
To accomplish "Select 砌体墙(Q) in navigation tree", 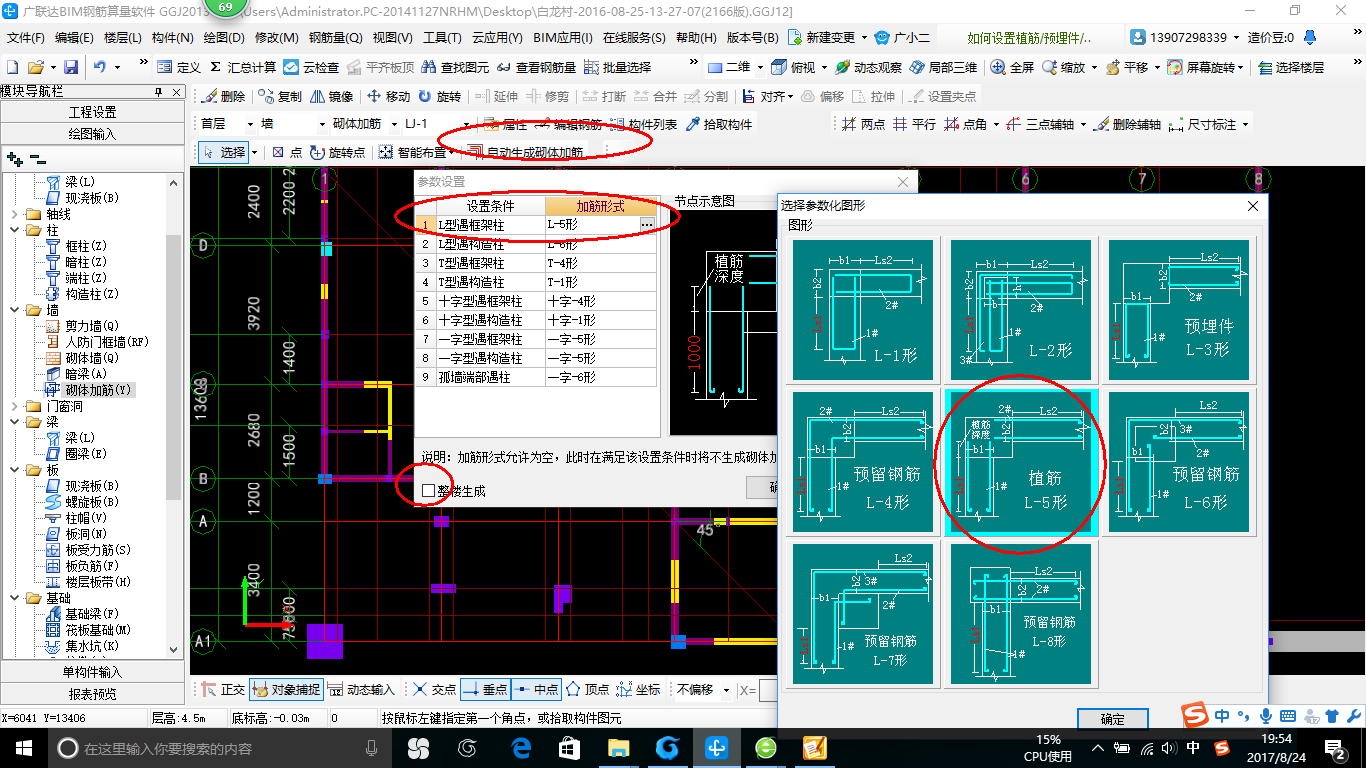I will 83,357.
